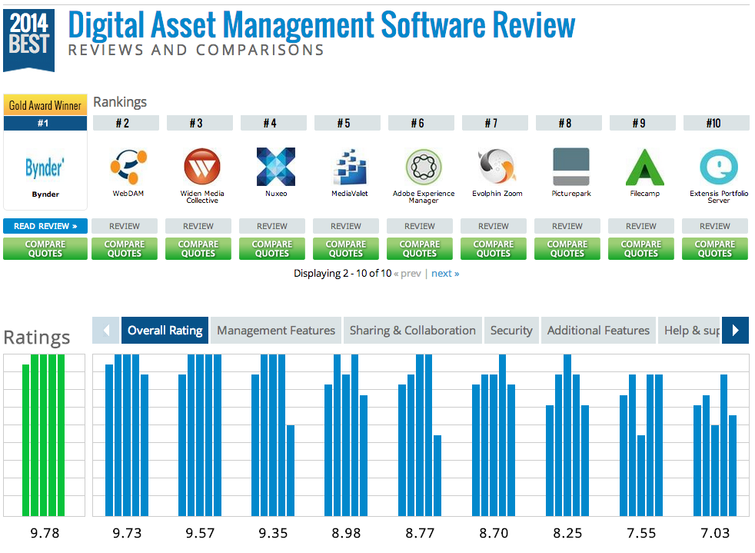Click the Filecamp product name
Image resolution: width=755 pixels, height=553 pixels.
(x=645, y=194)
